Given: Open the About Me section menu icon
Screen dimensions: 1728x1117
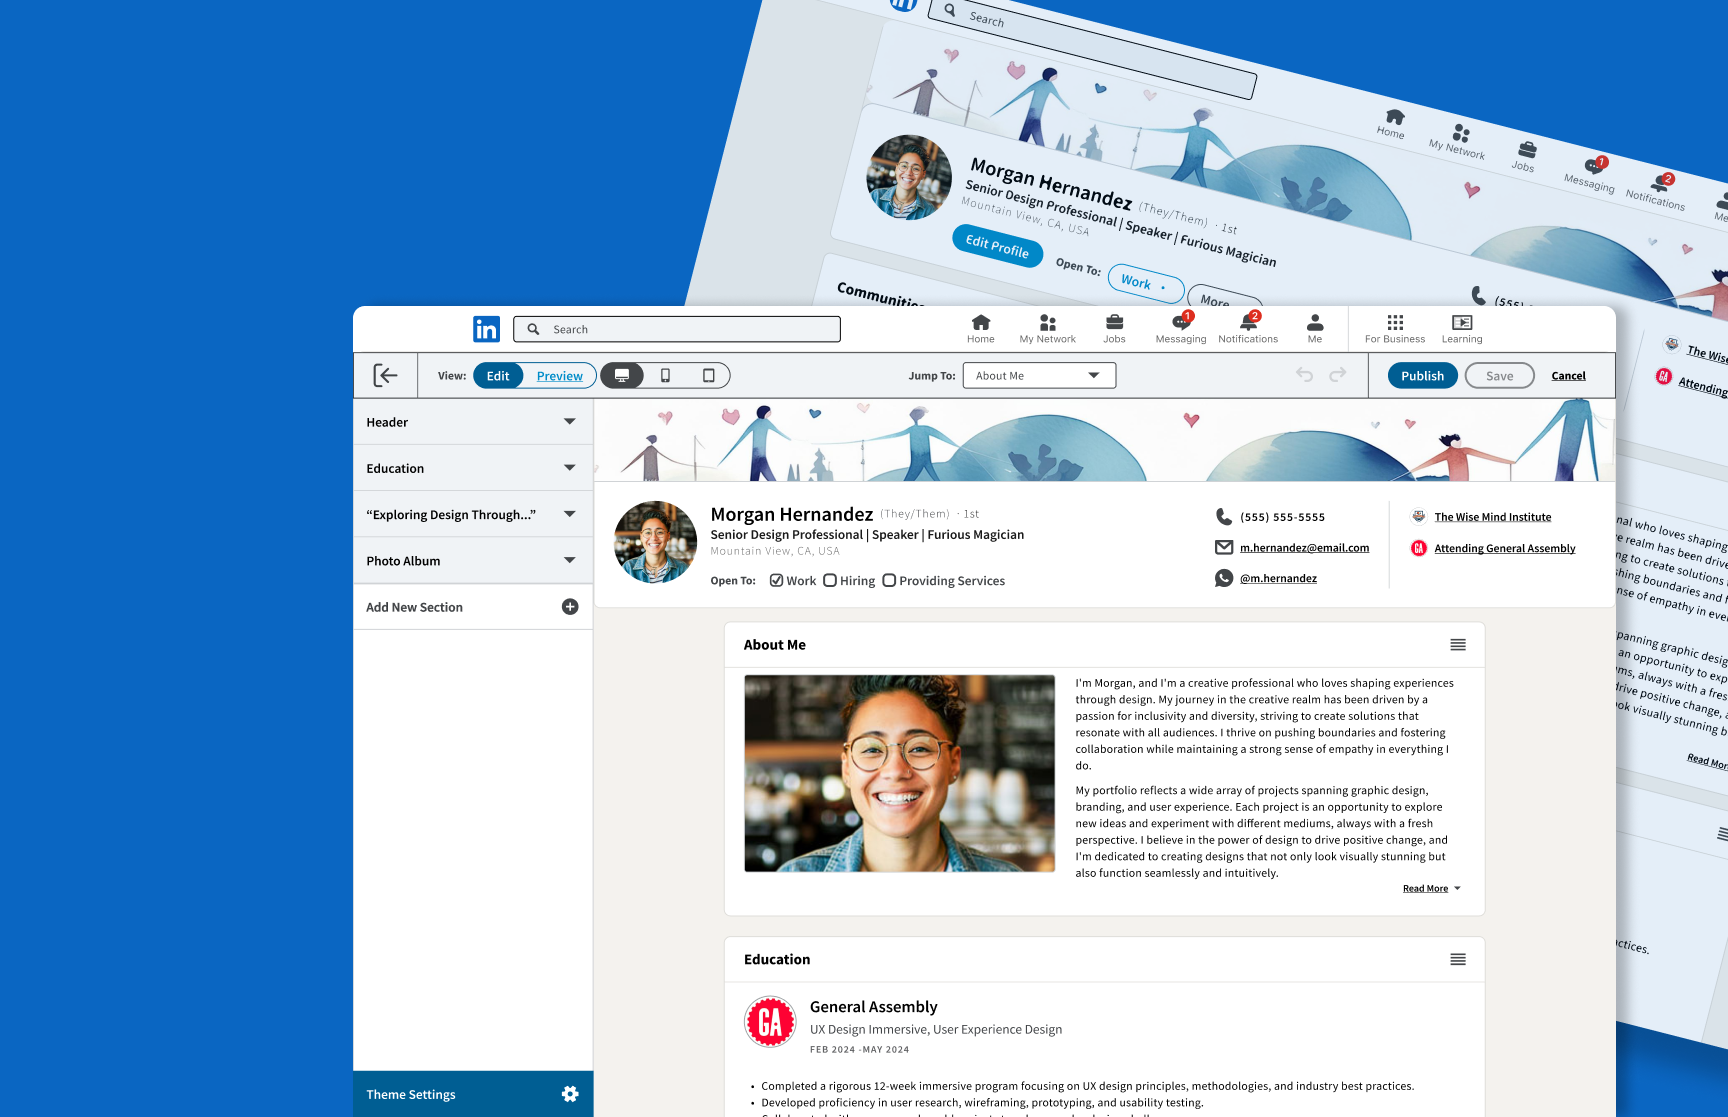Looking at the screenshot, I should pyautogui.click(x=1458, y=645).
